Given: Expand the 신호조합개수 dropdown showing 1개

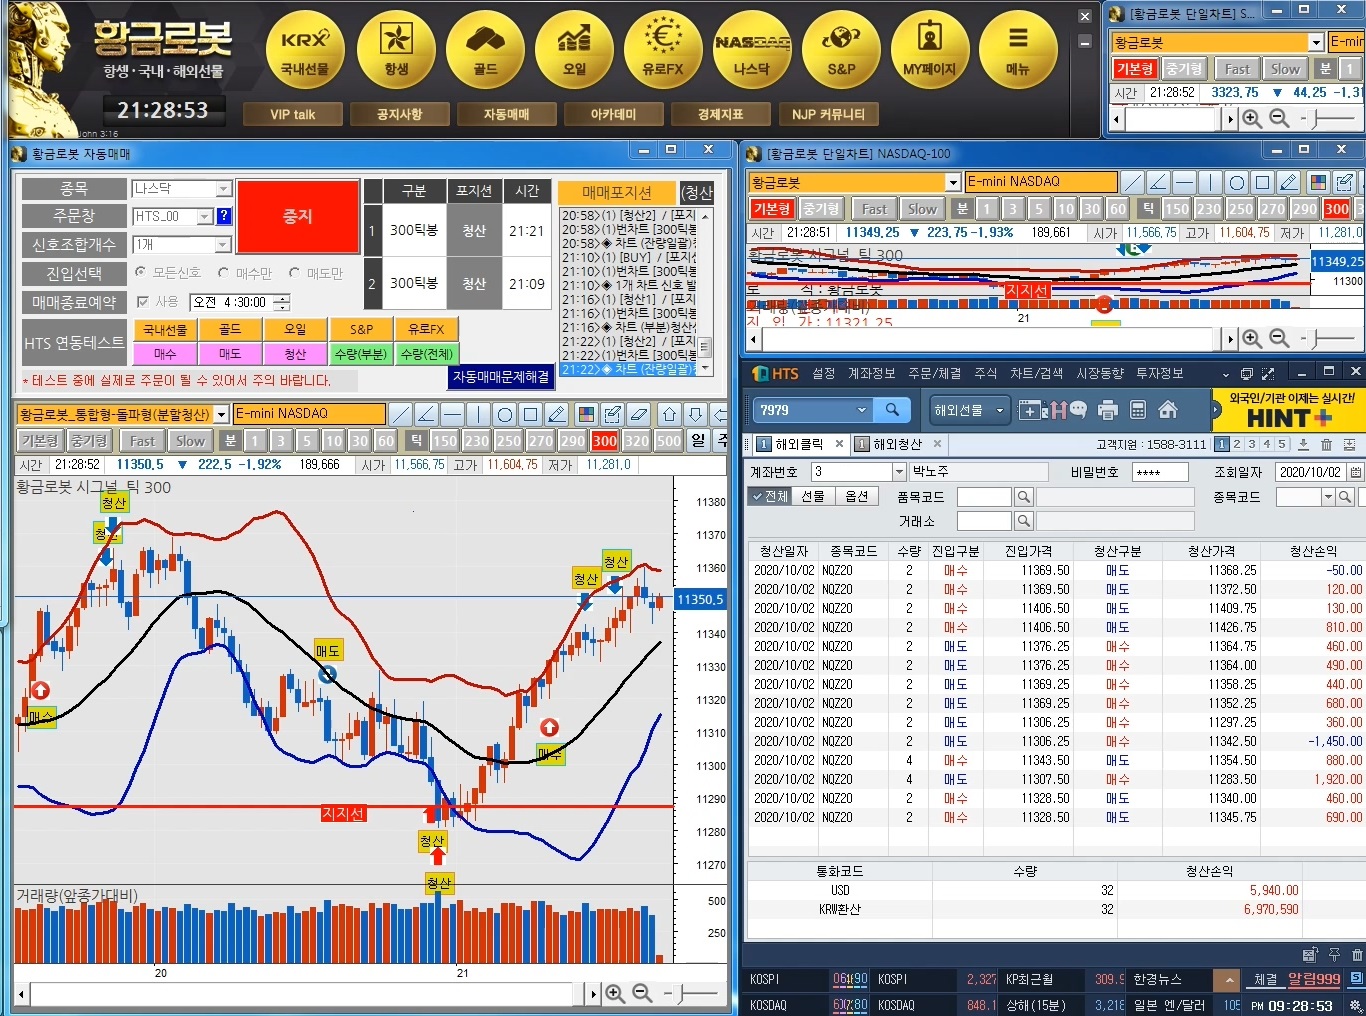Looking at the screenshot, I should click(223, 245).
